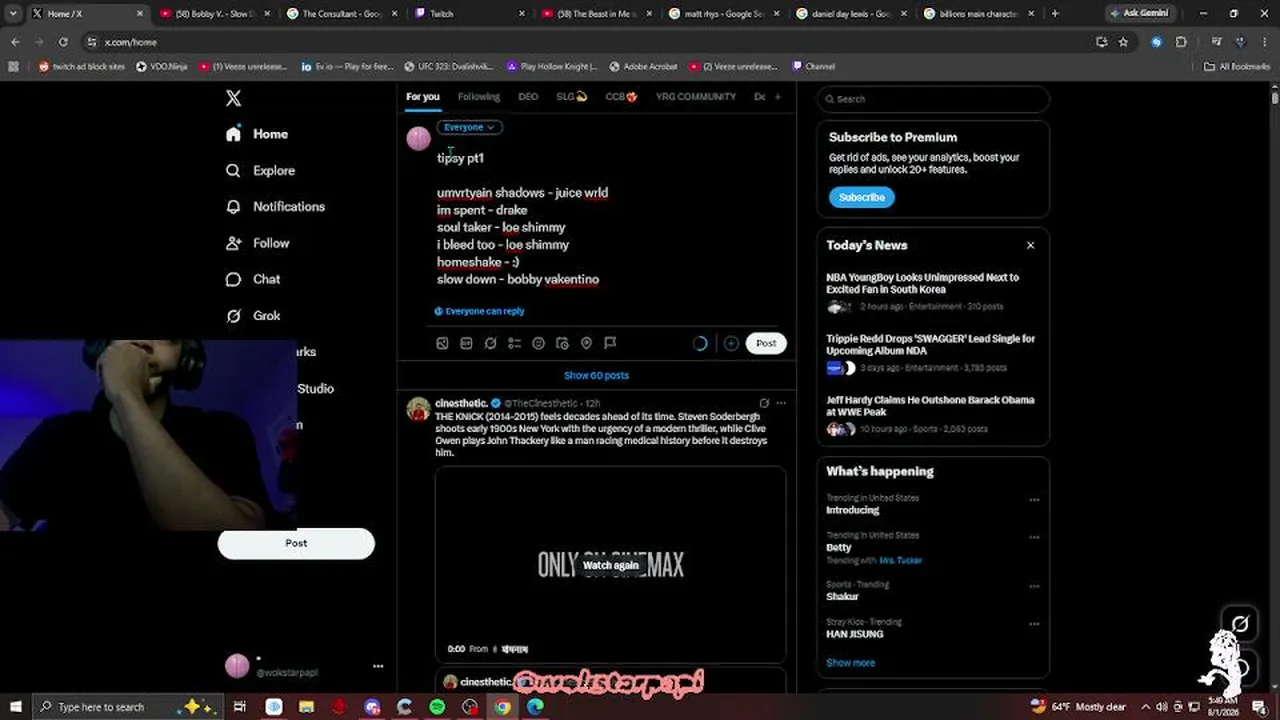Click Subscribe to Premium button

[862, 197]
